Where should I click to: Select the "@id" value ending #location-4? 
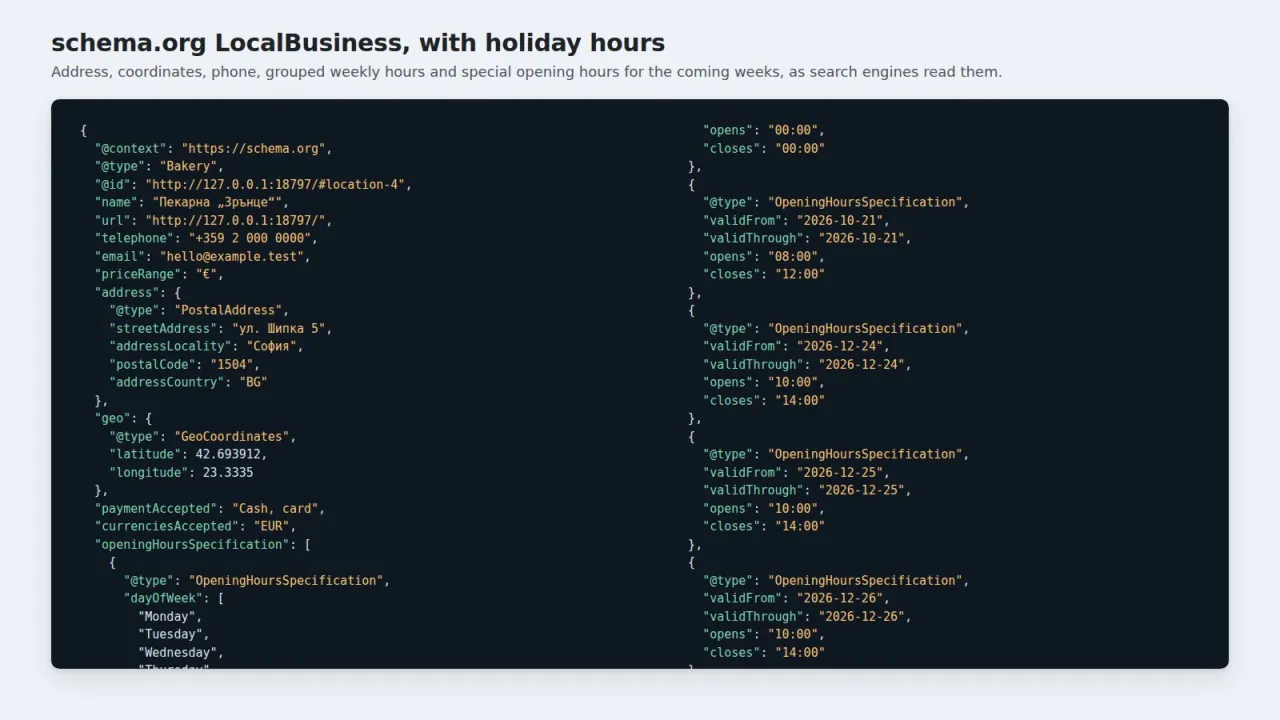click(275, 184)
